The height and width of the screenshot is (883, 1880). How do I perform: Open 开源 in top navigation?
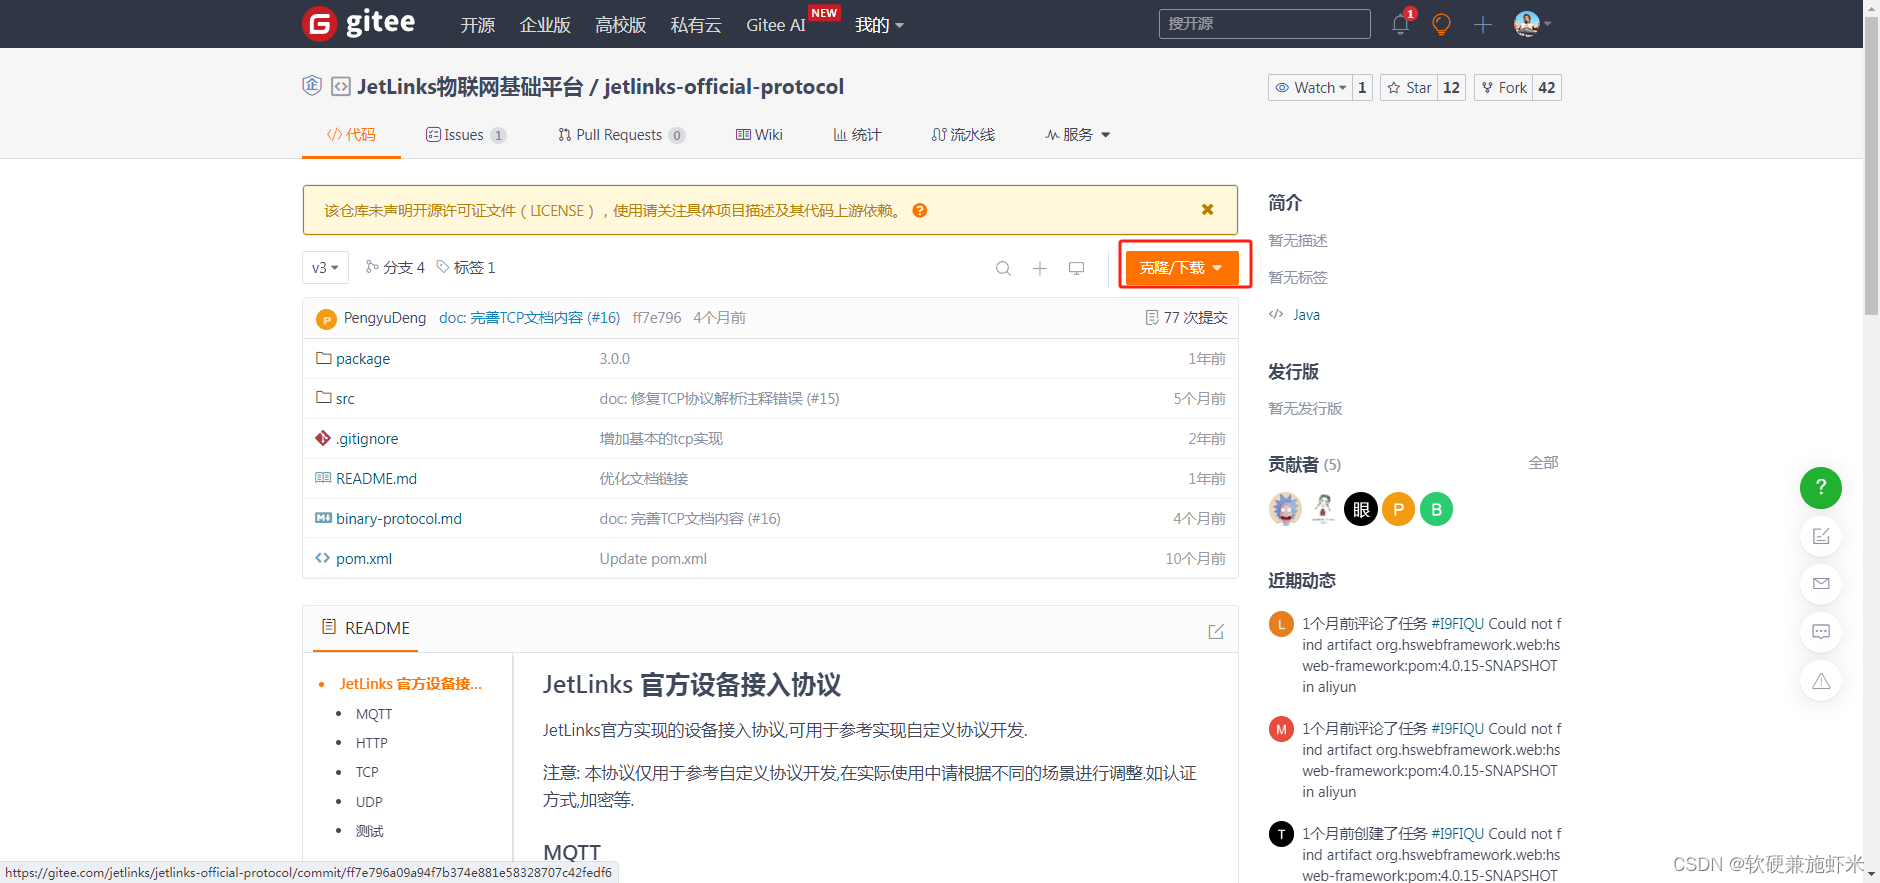coord(477,25)
